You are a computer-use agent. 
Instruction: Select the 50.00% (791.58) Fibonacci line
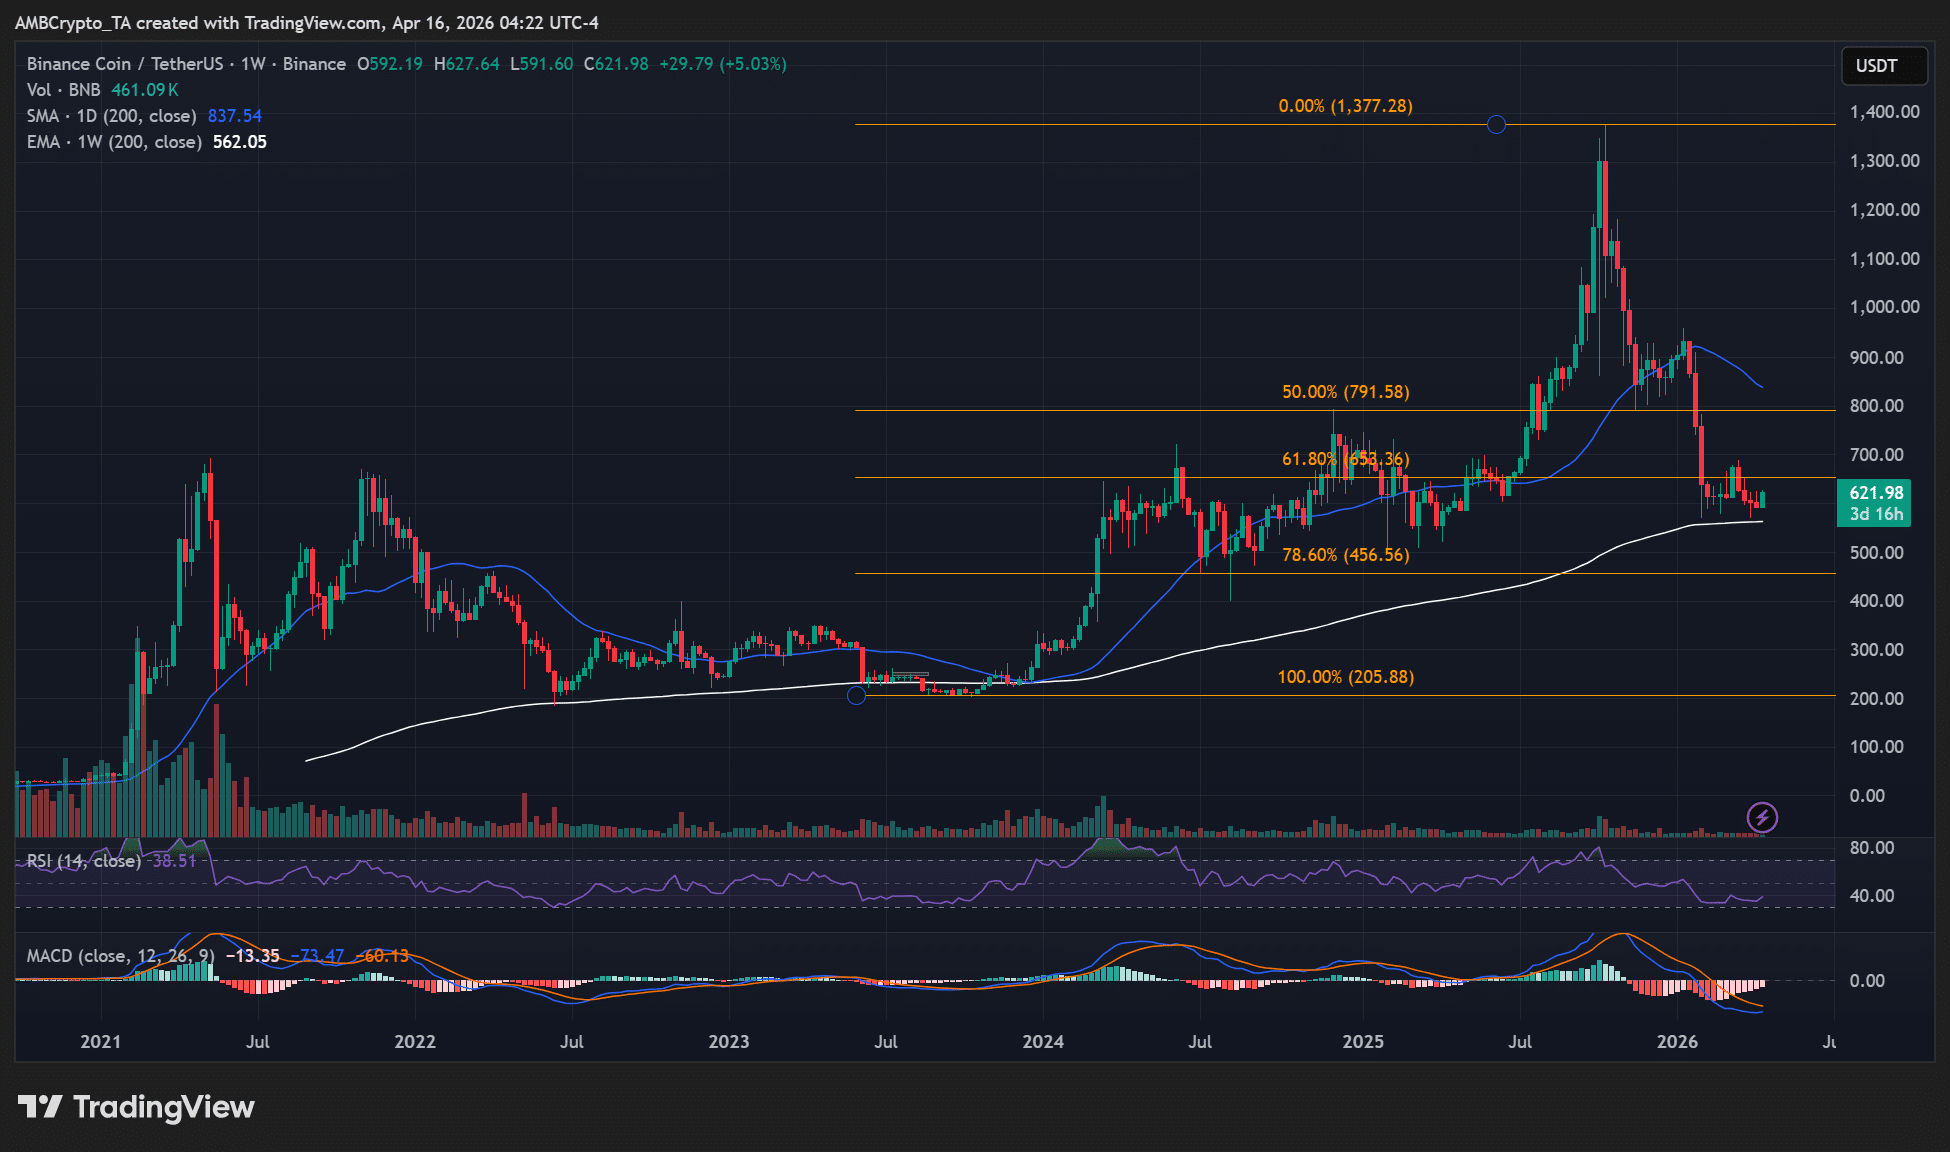[1345, 392]
